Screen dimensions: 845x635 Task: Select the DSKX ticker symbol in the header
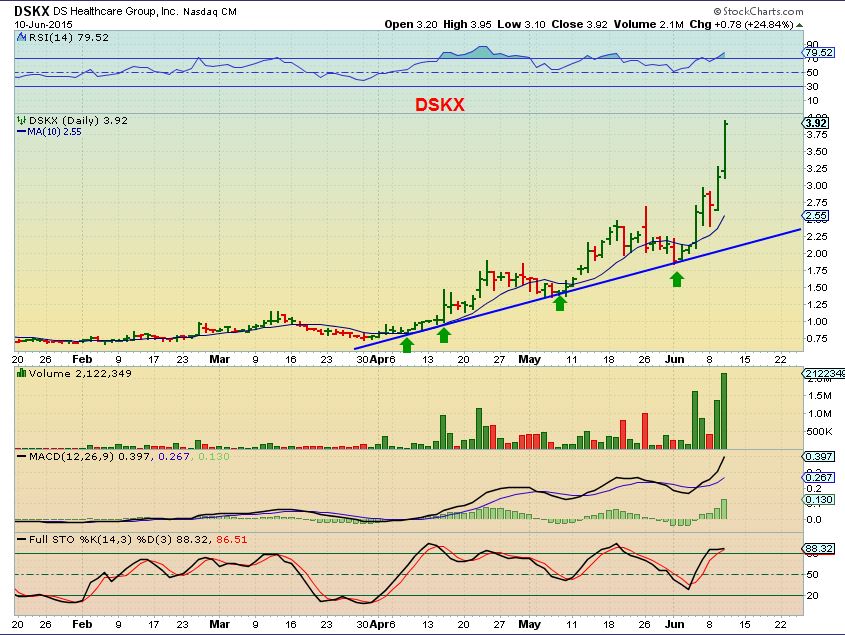[32, 11]
